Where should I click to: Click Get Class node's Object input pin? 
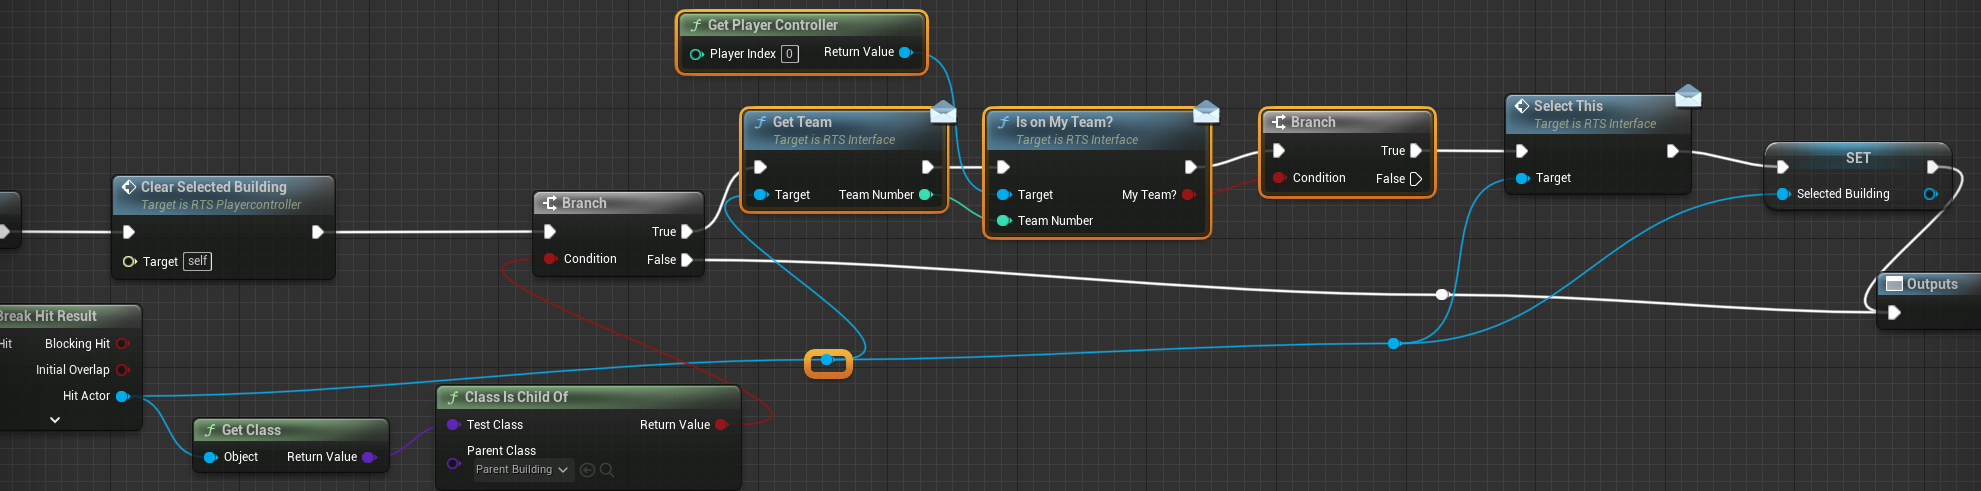coord(210,457)
